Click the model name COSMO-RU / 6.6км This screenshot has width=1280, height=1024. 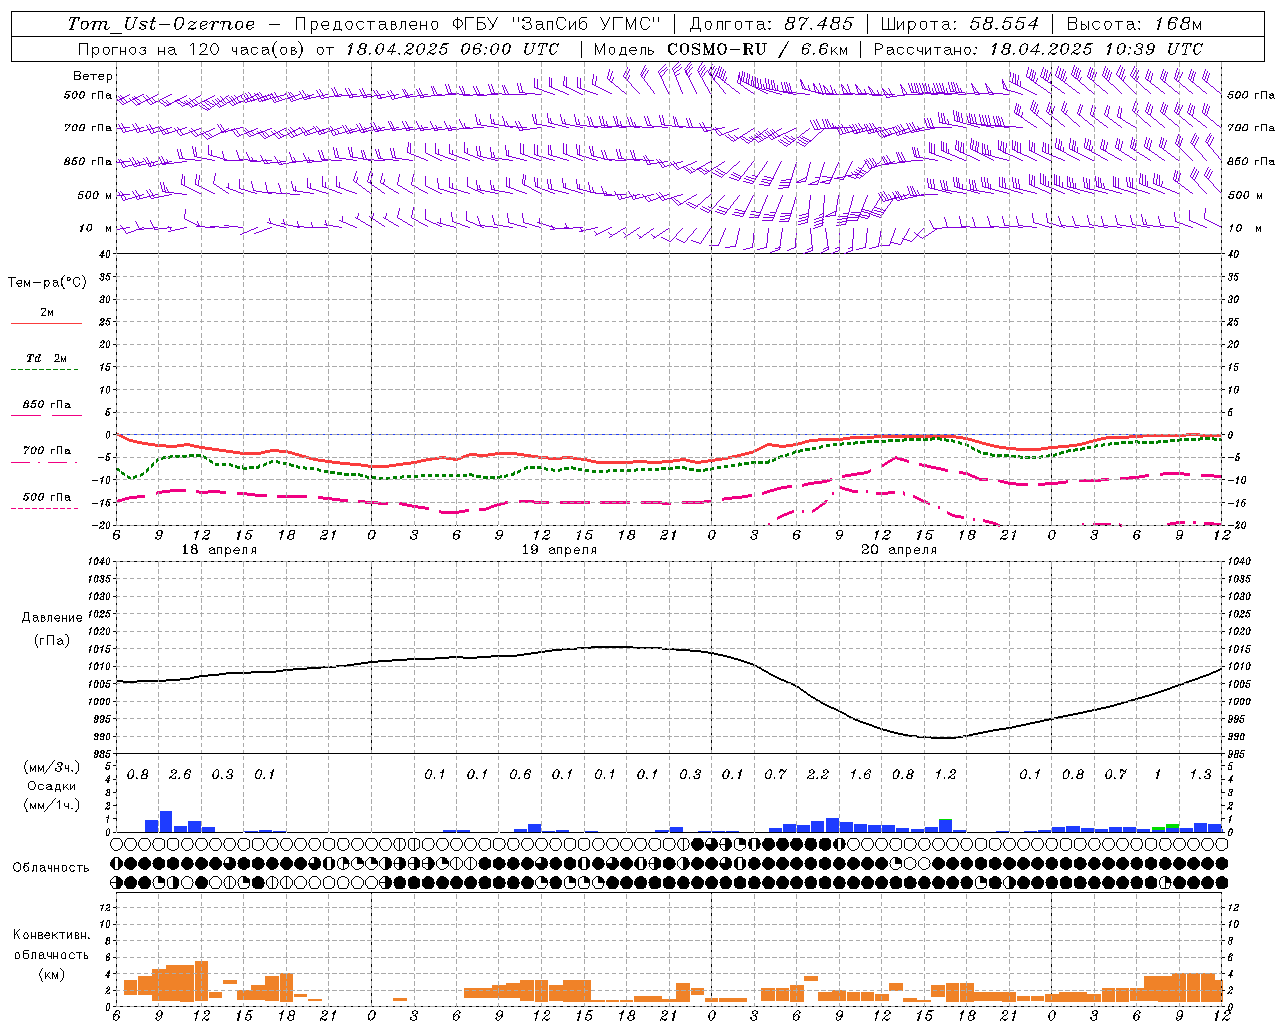[757, 49]
